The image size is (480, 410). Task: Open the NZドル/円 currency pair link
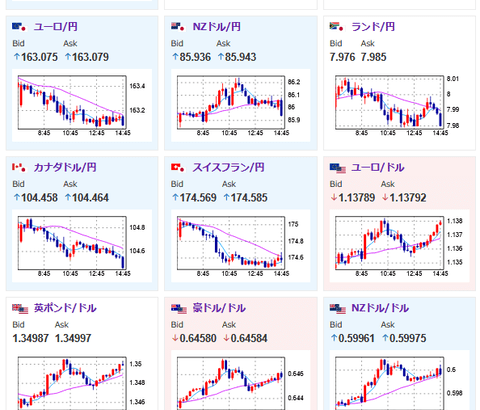coord(217,27)
